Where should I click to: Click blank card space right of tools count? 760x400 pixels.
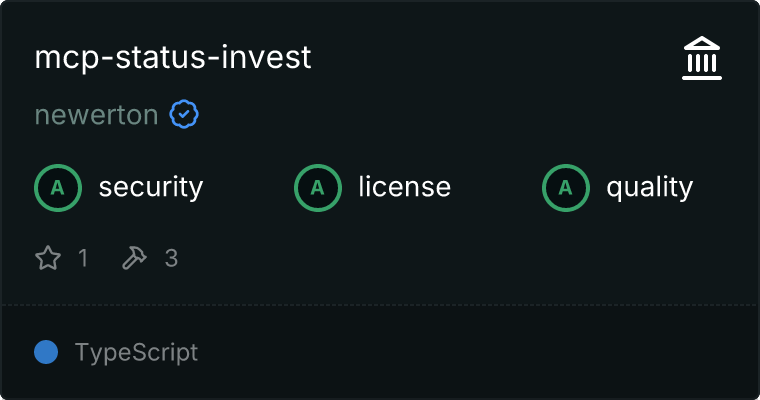click(450, 258)
